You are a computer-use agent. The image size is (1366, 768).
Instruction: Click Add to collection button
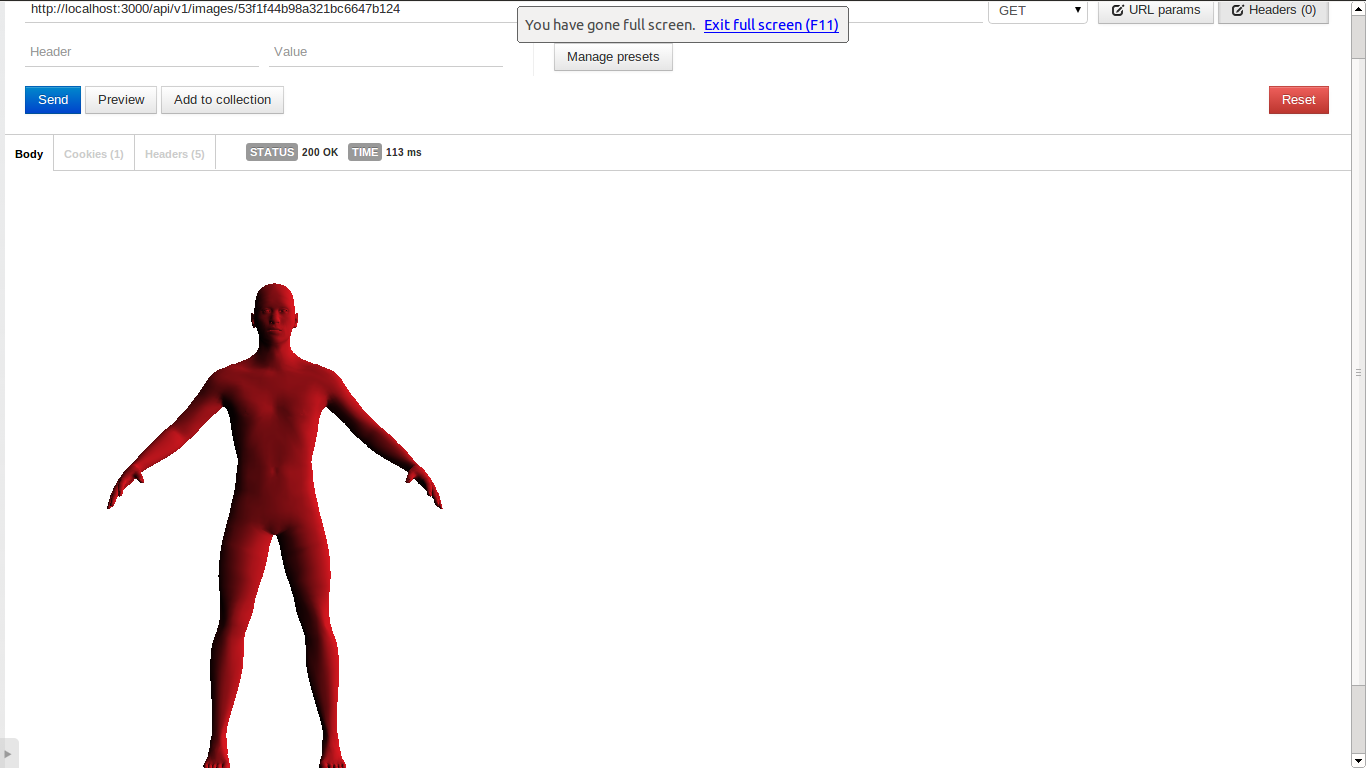[222, 100]
